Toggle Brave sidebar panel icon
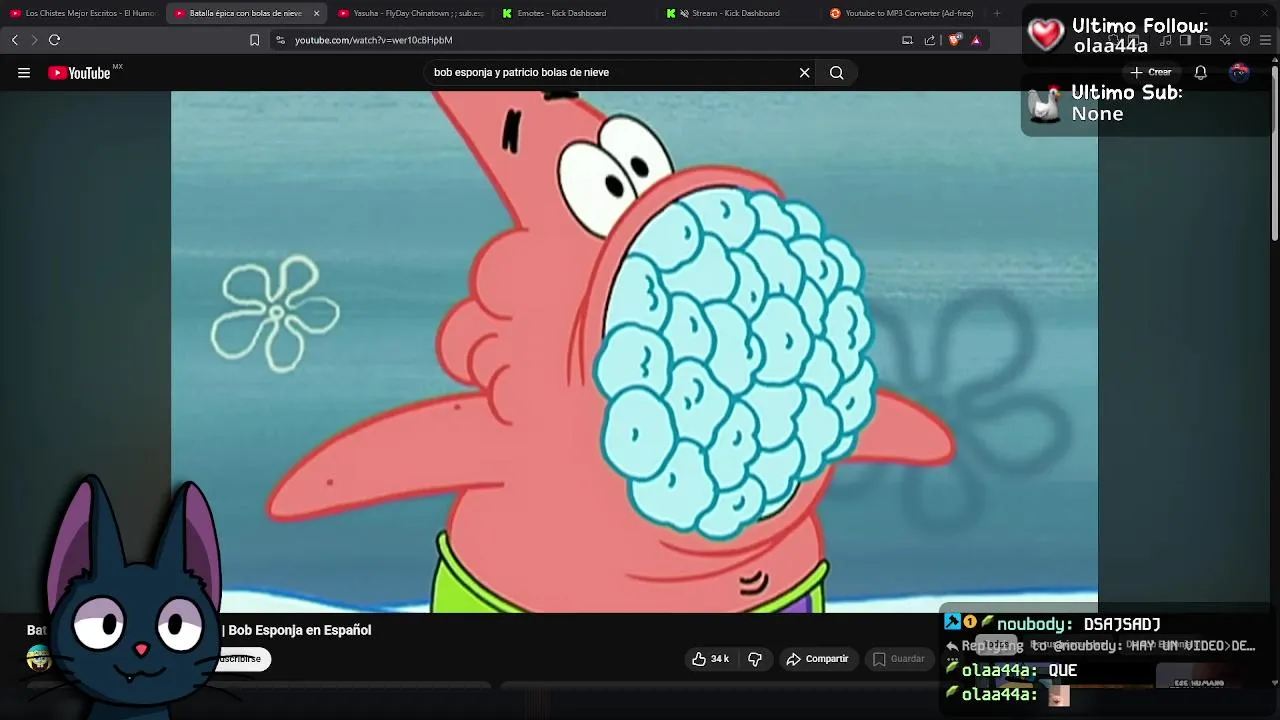The width and height of the screenshot is (1280, 720). click(x=1185, y=40)
